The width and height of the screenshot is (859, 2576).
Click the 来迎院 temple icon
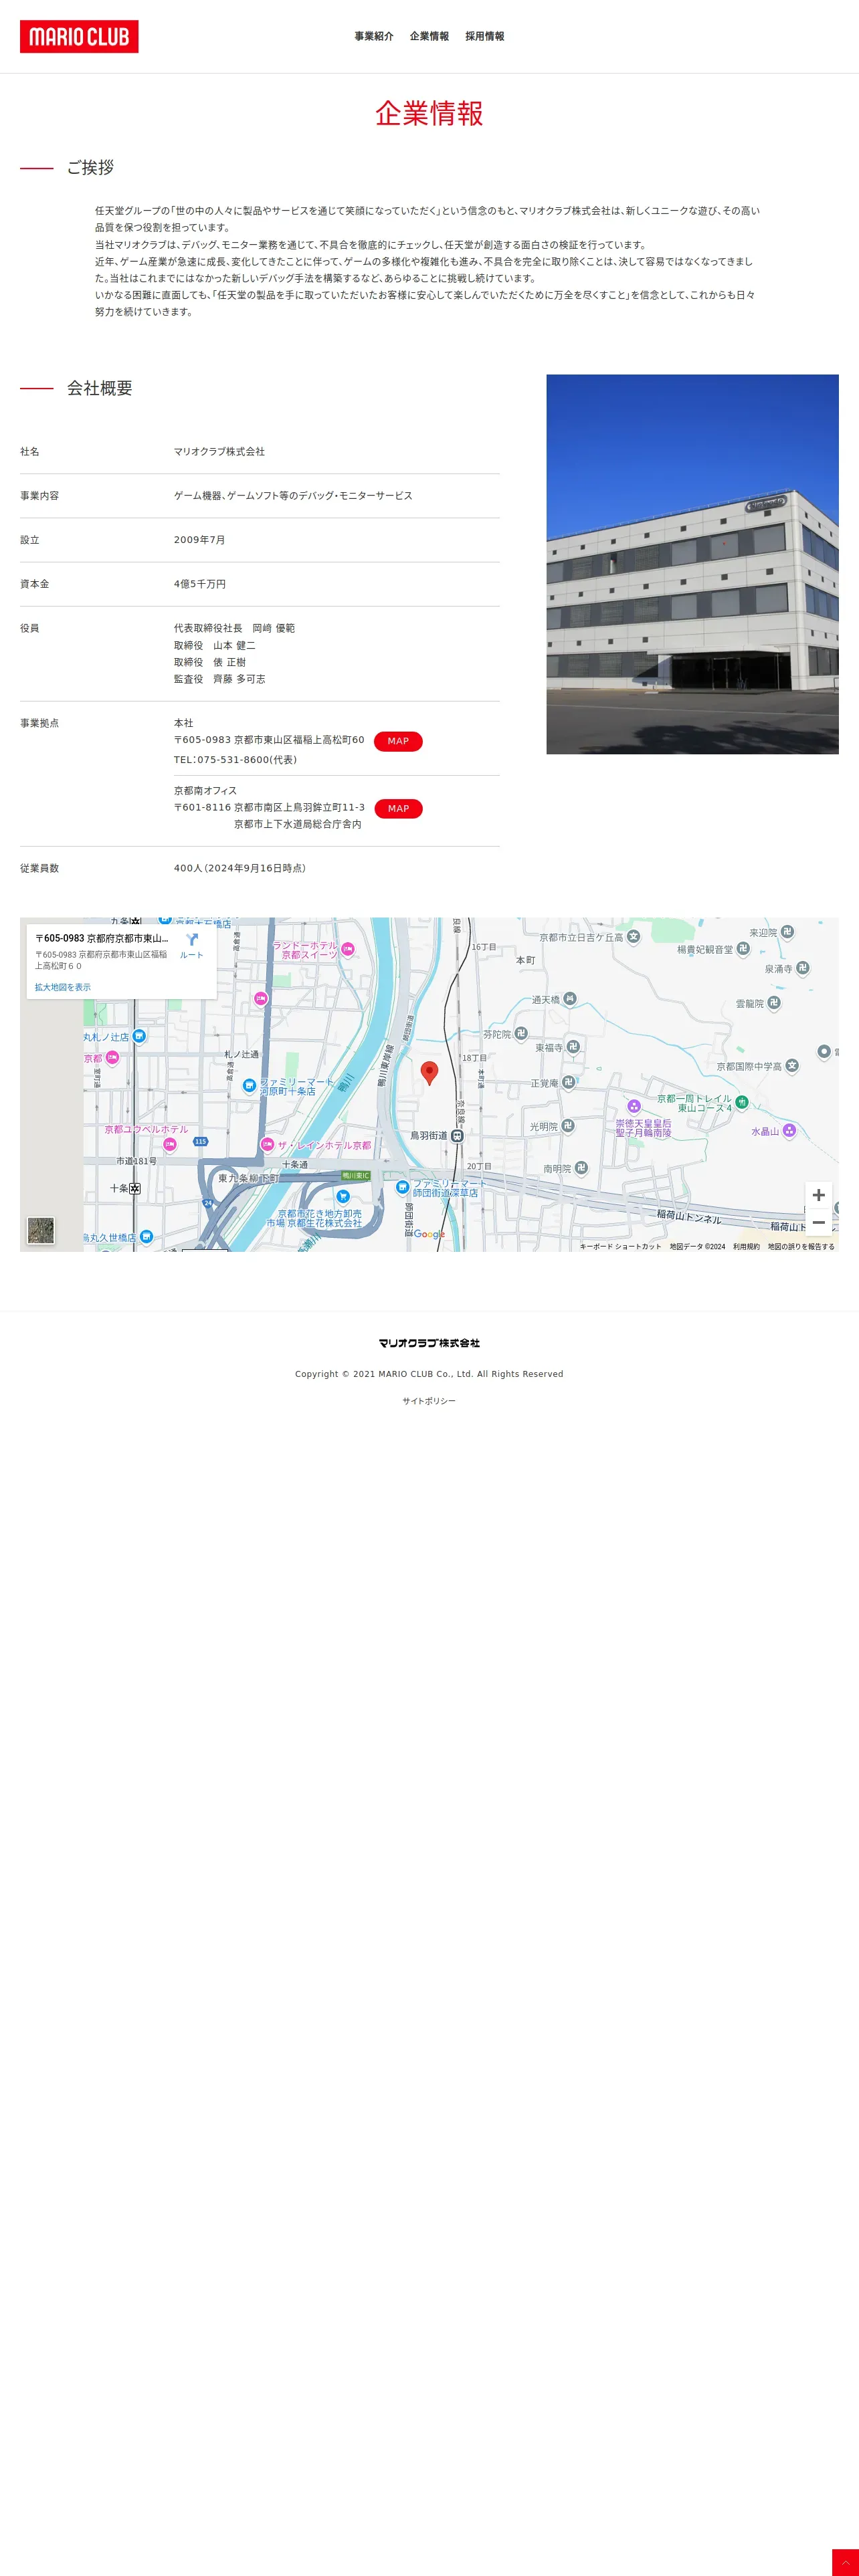tap(787, 931)
